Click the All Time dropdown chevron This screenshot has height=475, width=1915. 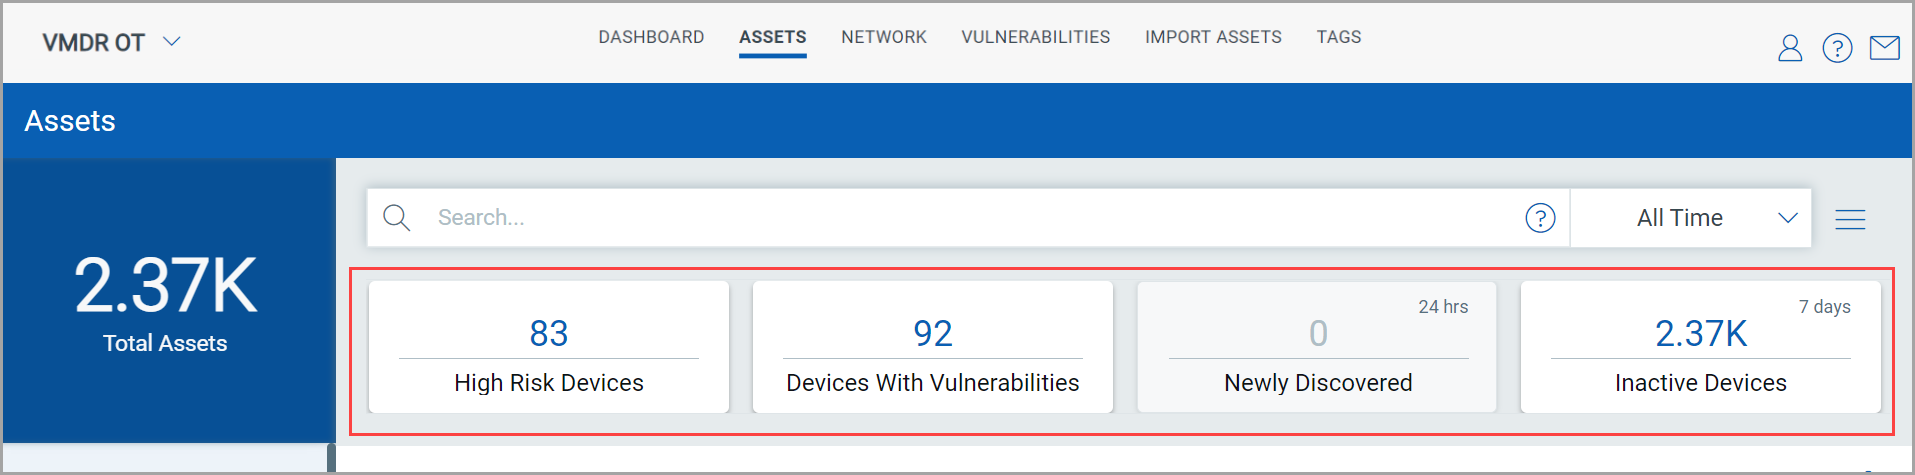pos(1787,218)
